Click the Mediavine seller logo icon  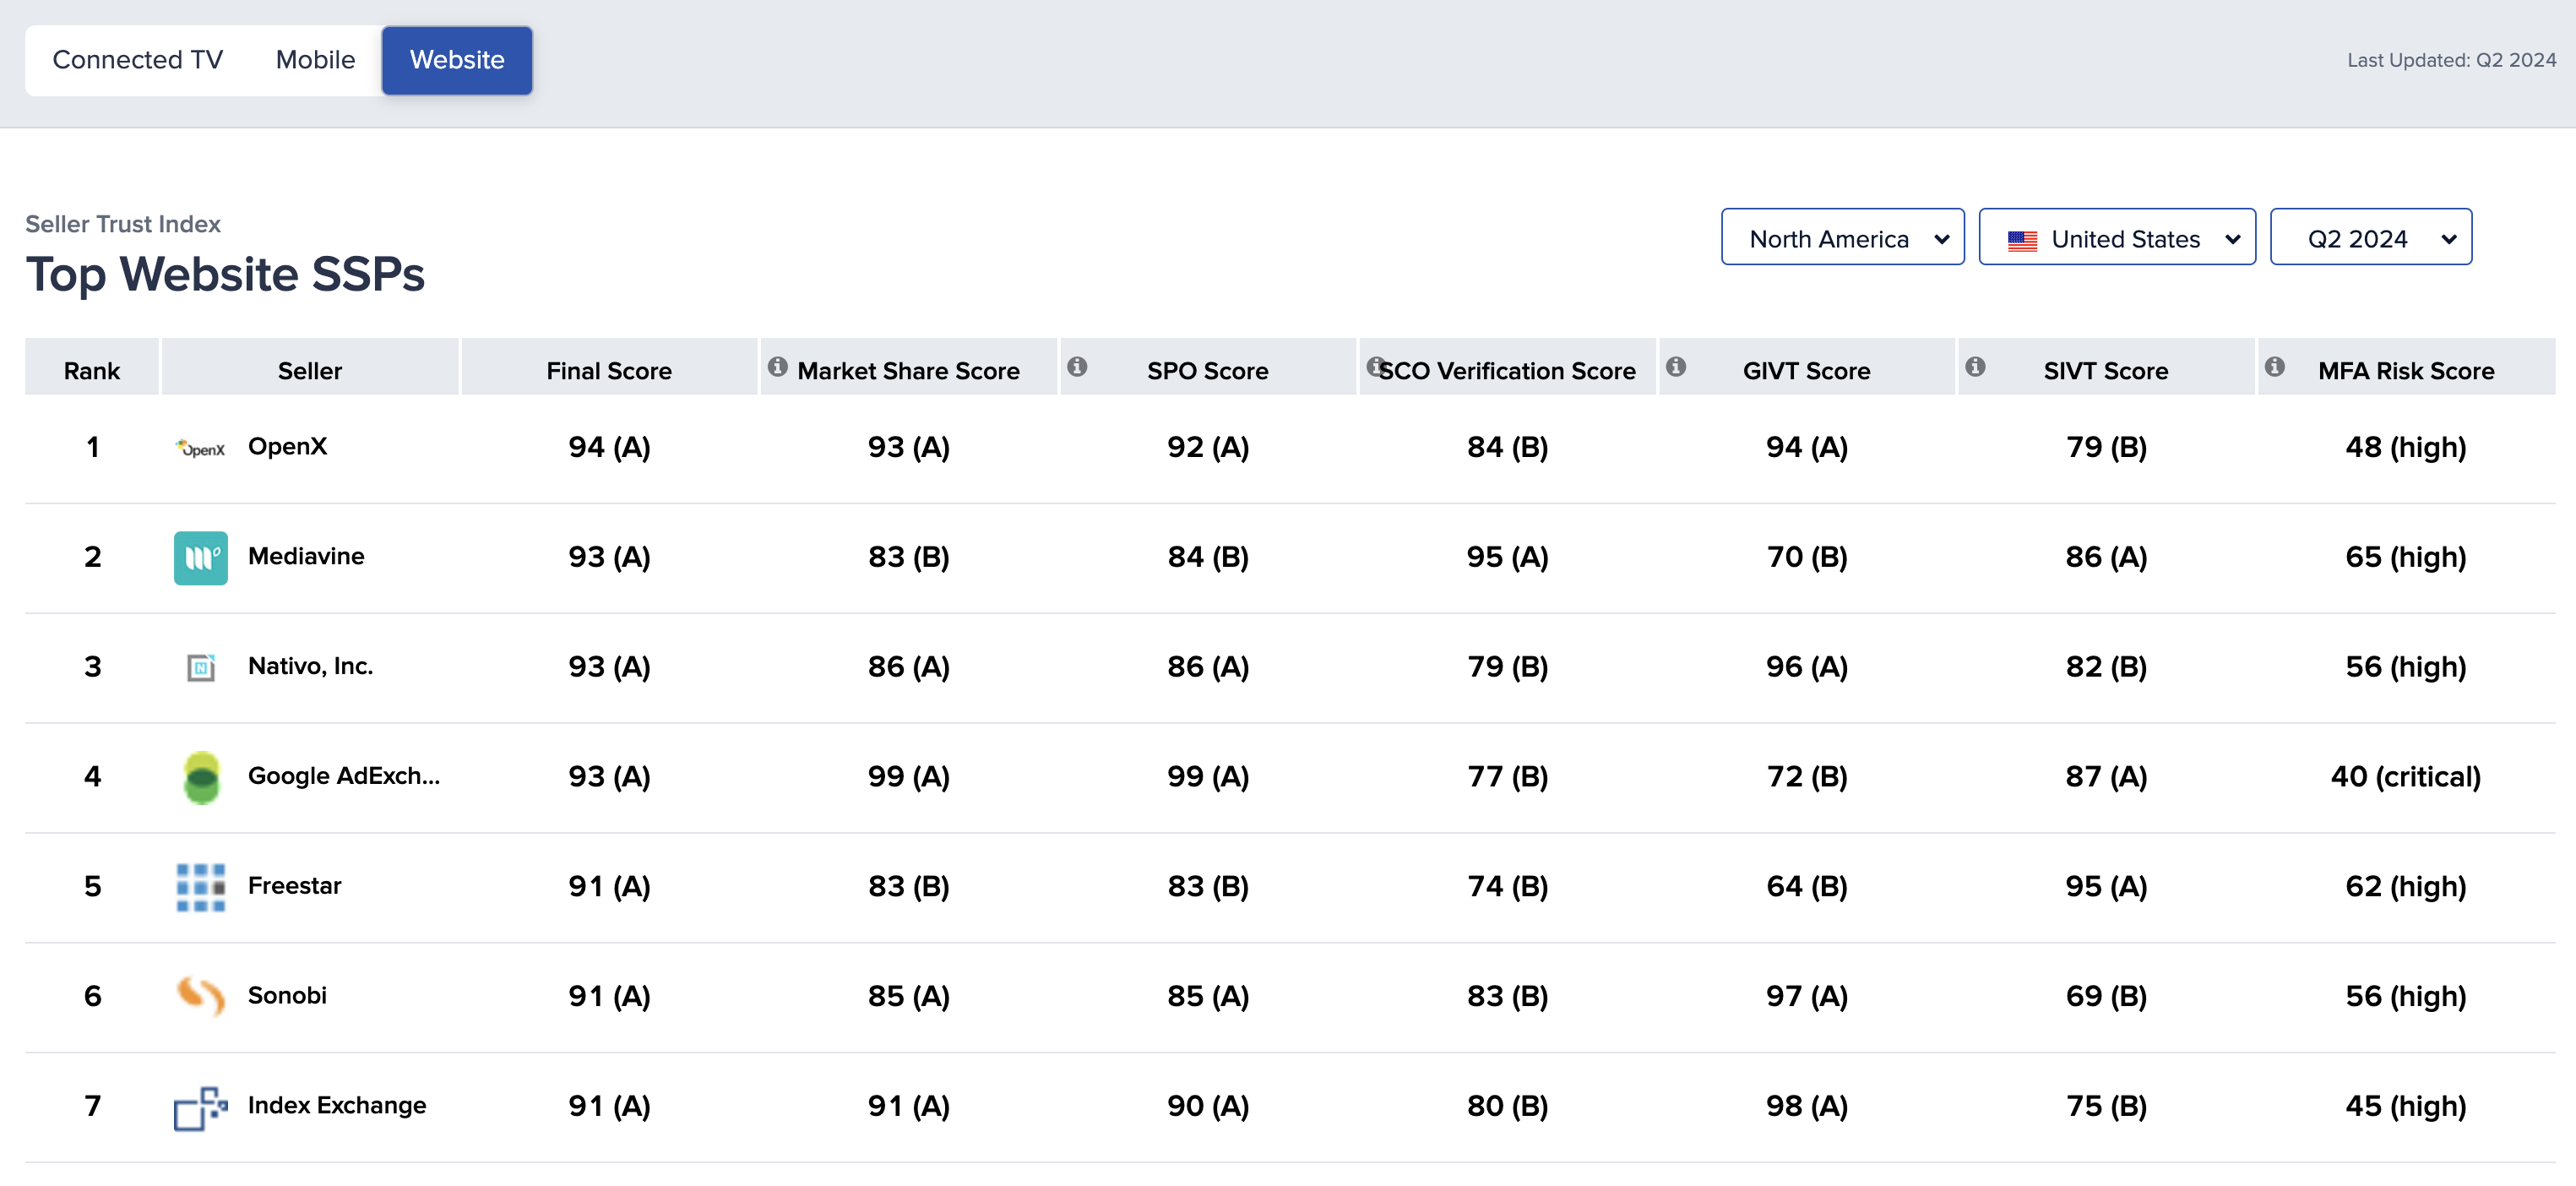200,557
